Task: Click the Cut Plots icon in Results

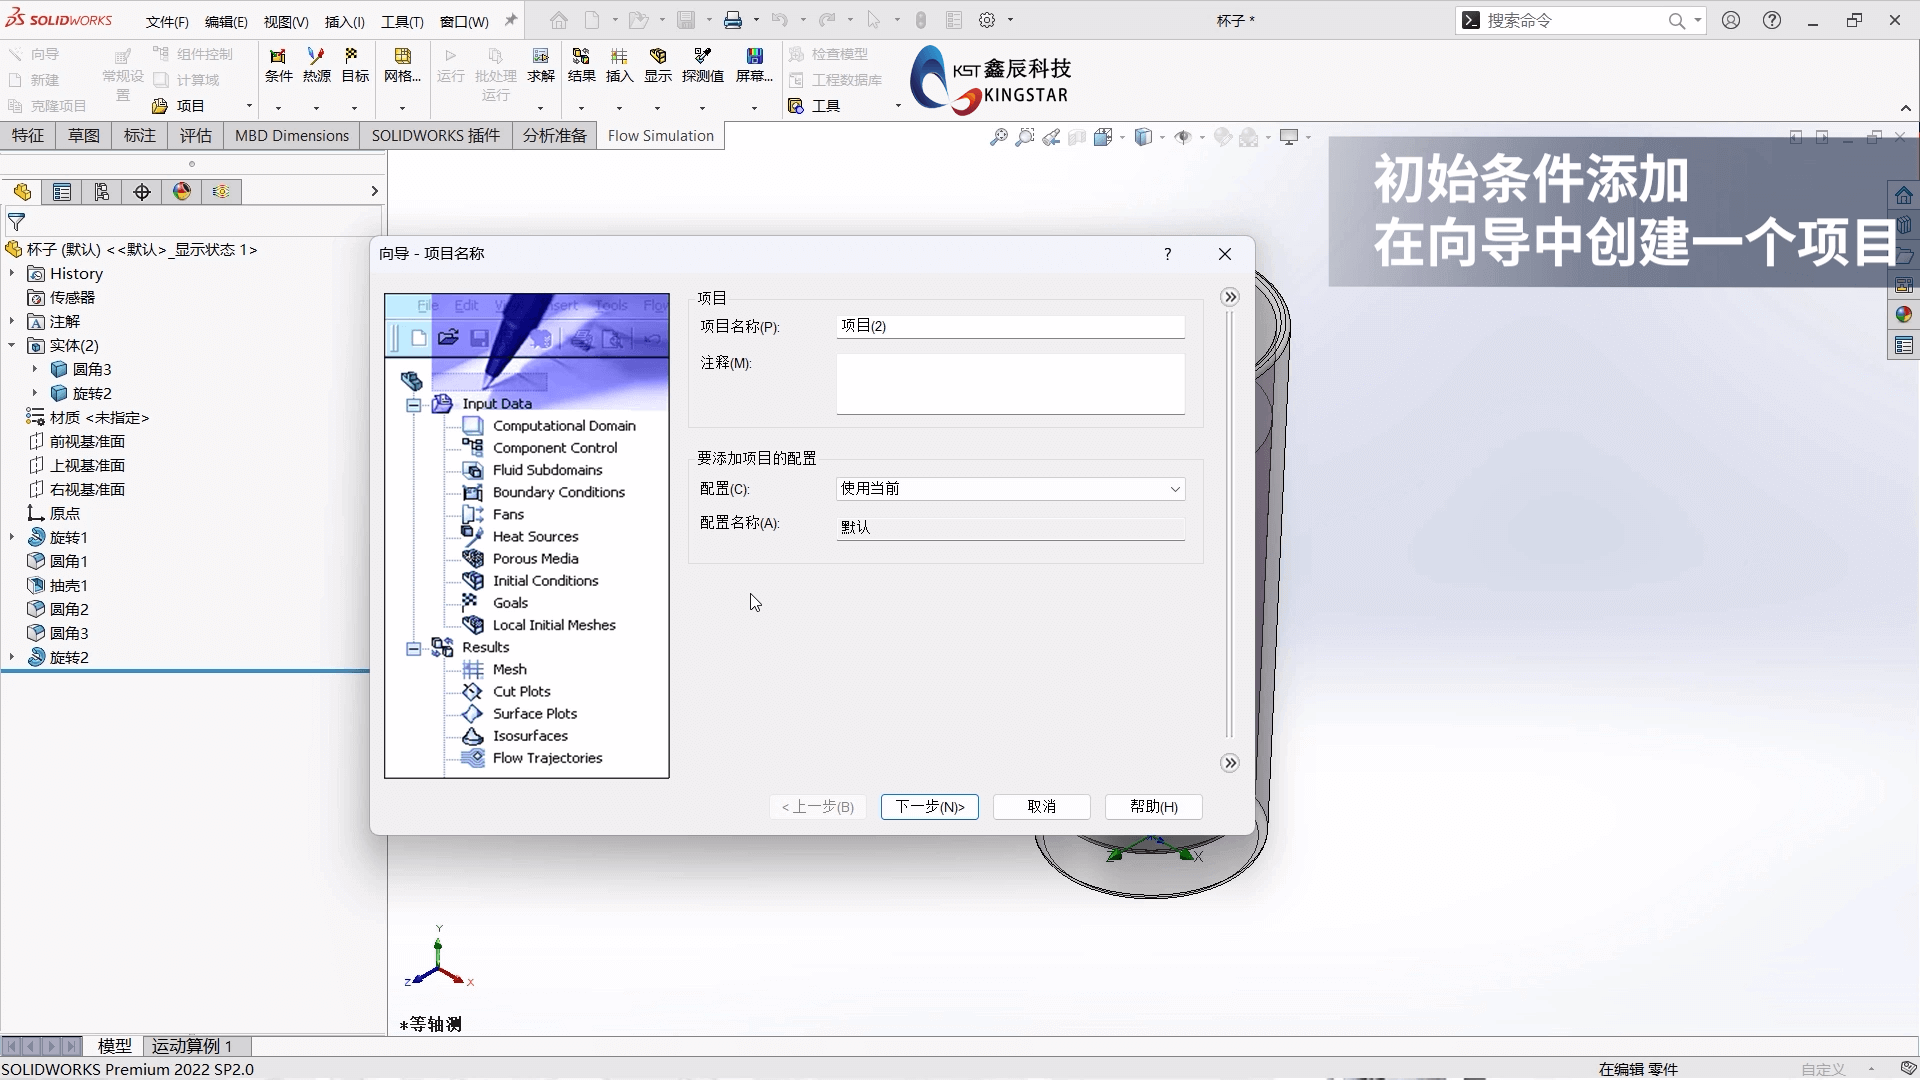Action: [x=472, y=691]
